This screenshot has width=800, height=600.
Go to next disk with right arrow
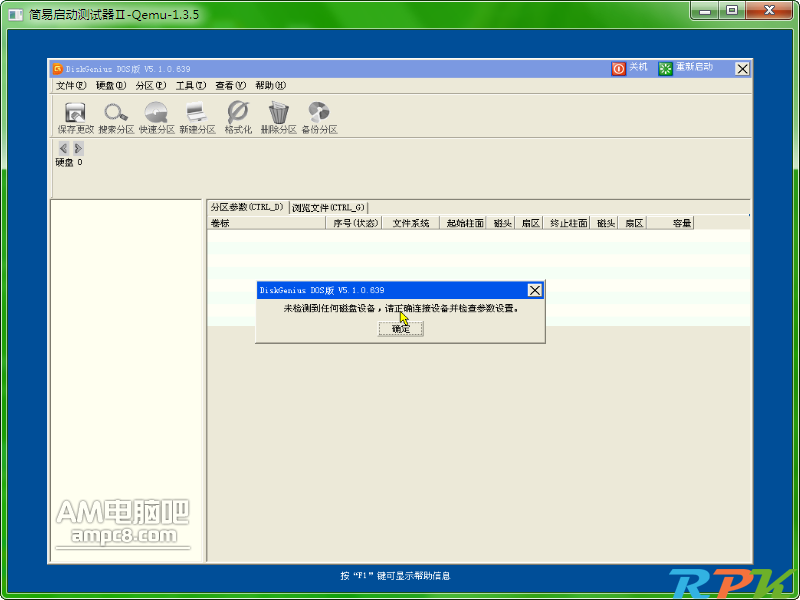click(78, 148)
